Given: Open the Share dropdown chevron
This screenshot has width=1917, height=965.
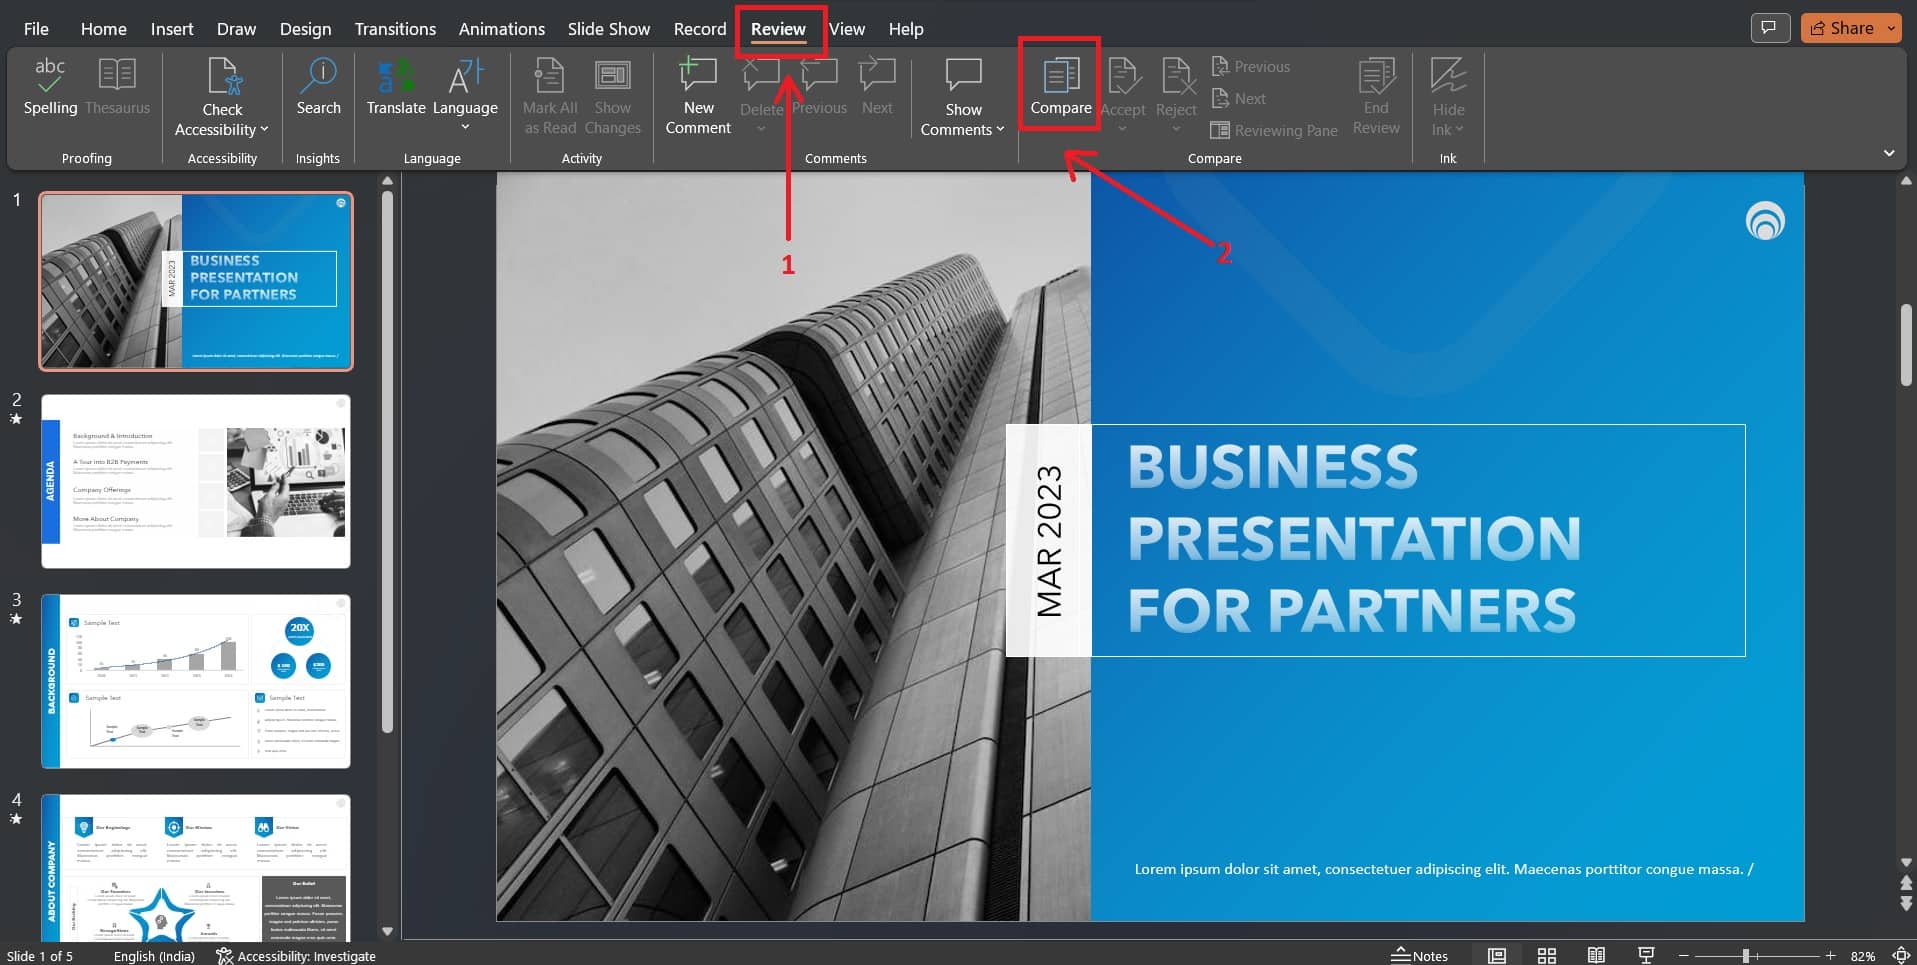Looking at the screenshot, I should [1890, 27].
